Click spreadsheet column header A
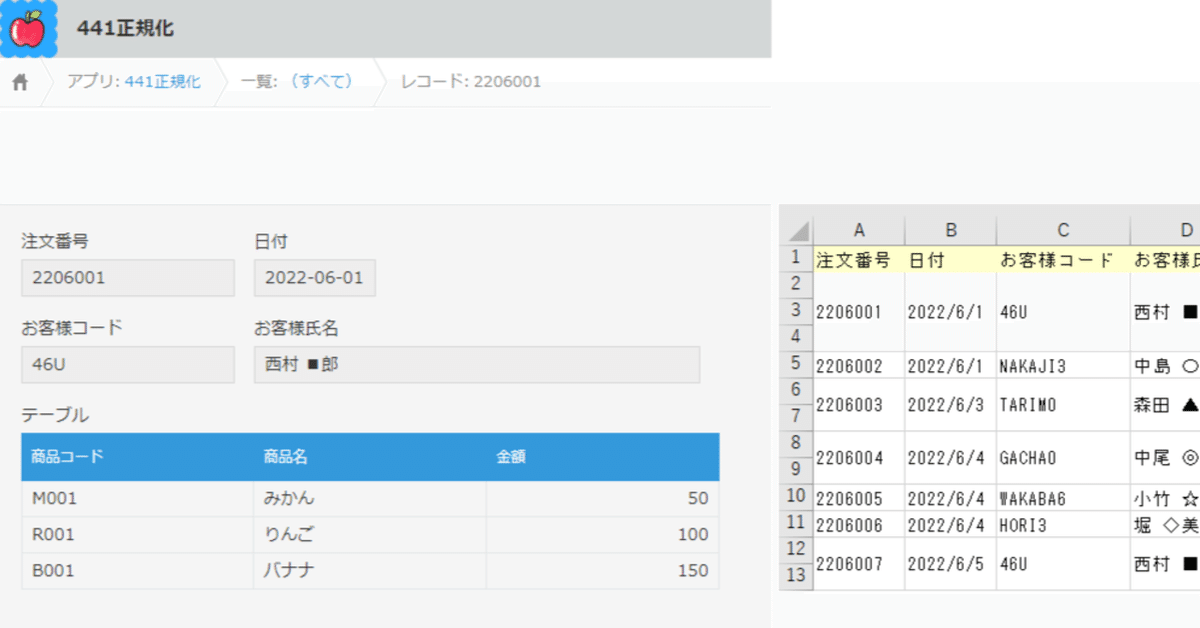This screenshot has width=1200, height=628. click(x=859, y=228)
